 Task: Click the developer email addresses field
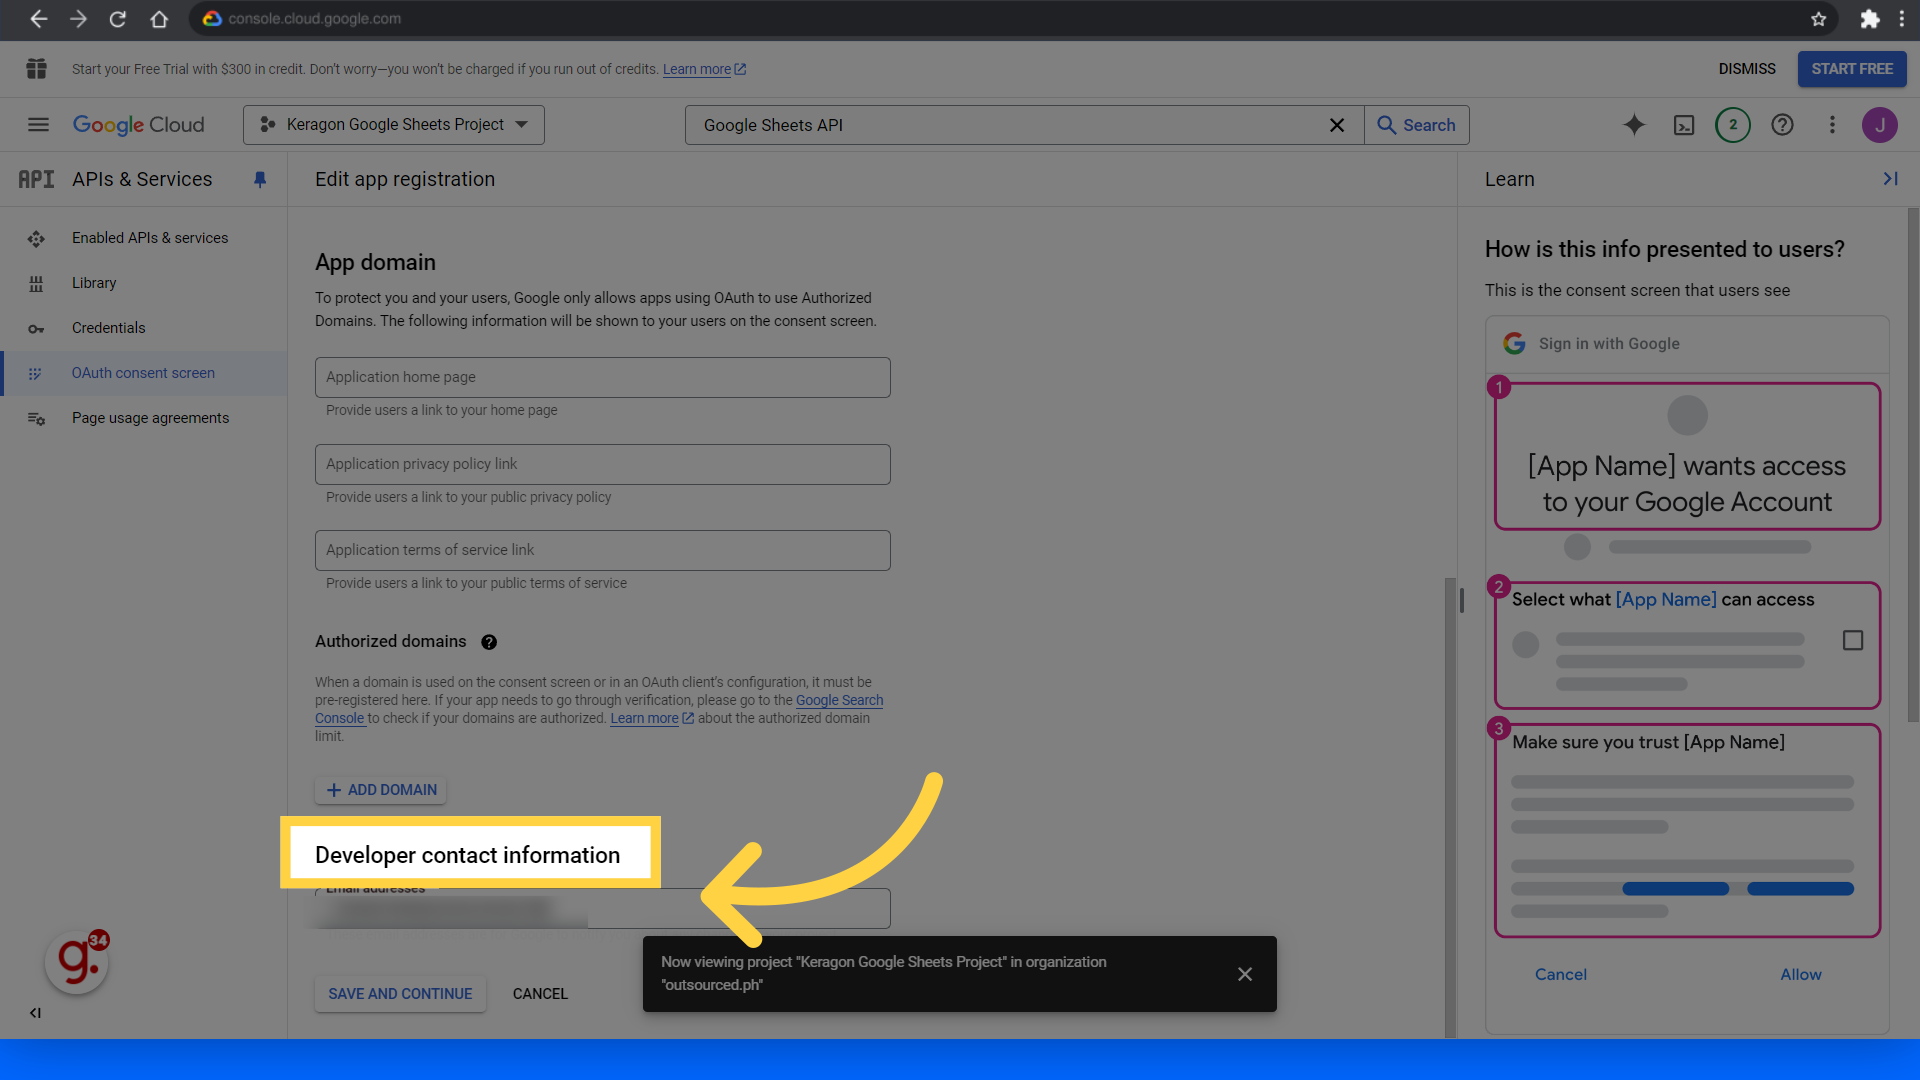[603, 908]
